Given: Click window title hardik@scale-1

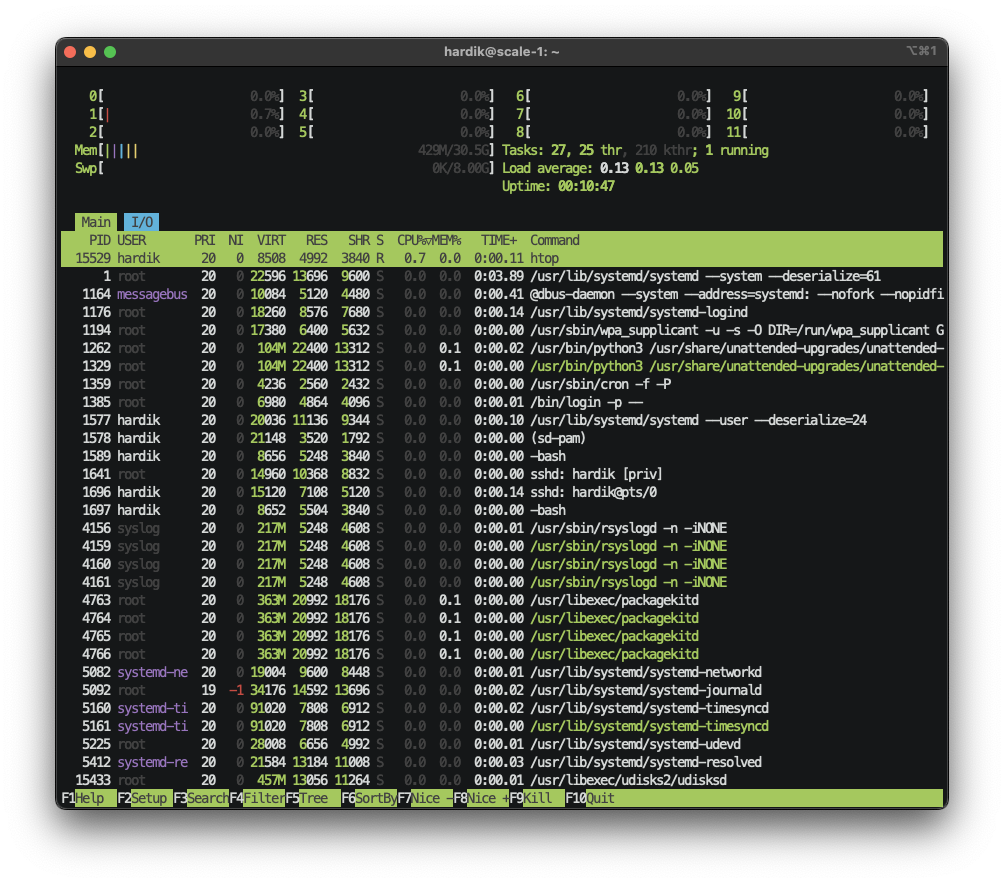Looking at the screenshot, I should click(501, 51).
